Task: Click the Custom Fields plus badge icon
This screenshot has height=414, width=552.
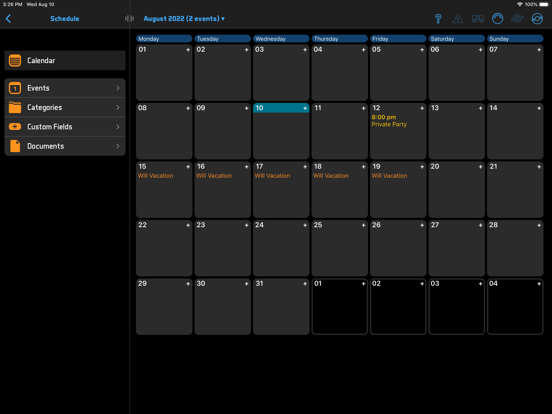Action: point(15,127)
